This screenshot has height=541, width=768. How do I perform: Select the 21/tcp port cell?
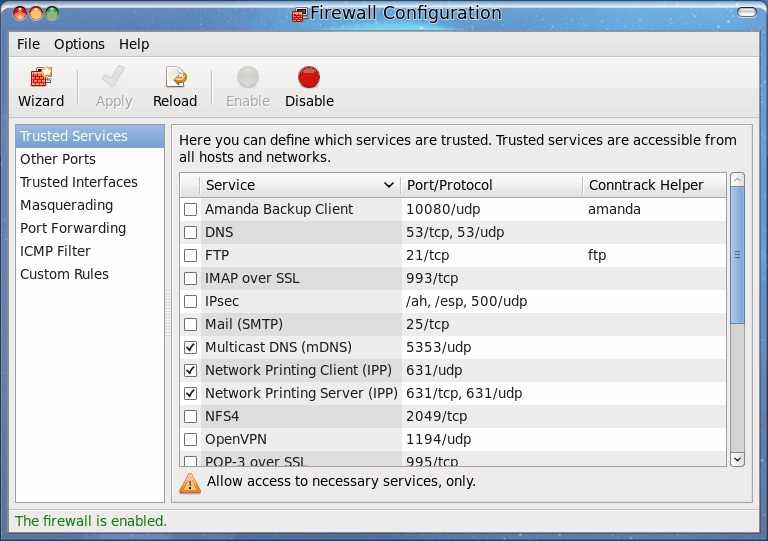pos(492,256)
